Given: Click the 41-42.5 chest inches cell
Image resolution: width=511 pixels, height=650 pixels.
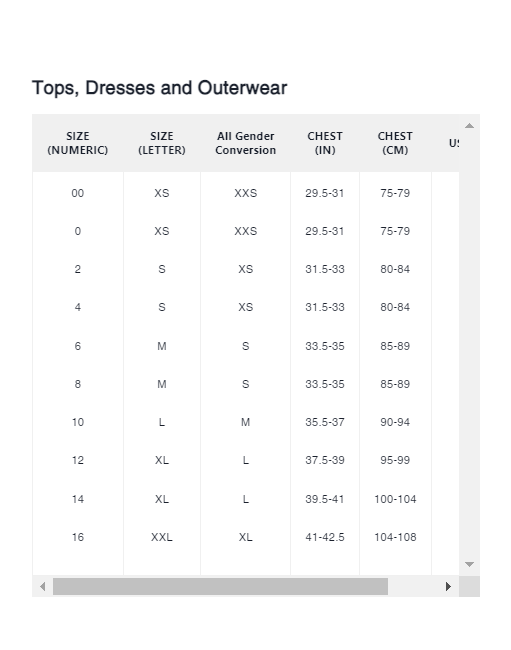Looking at the screenshot, I should click(x=325, y=537).
